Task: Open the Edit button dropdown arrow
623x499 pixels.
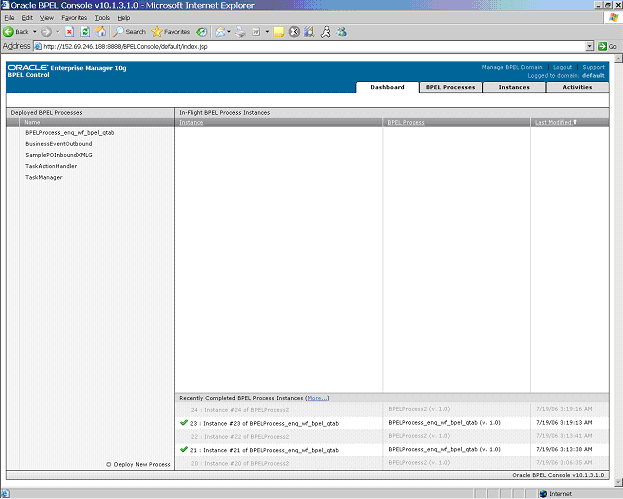Action: click(267, 32)
